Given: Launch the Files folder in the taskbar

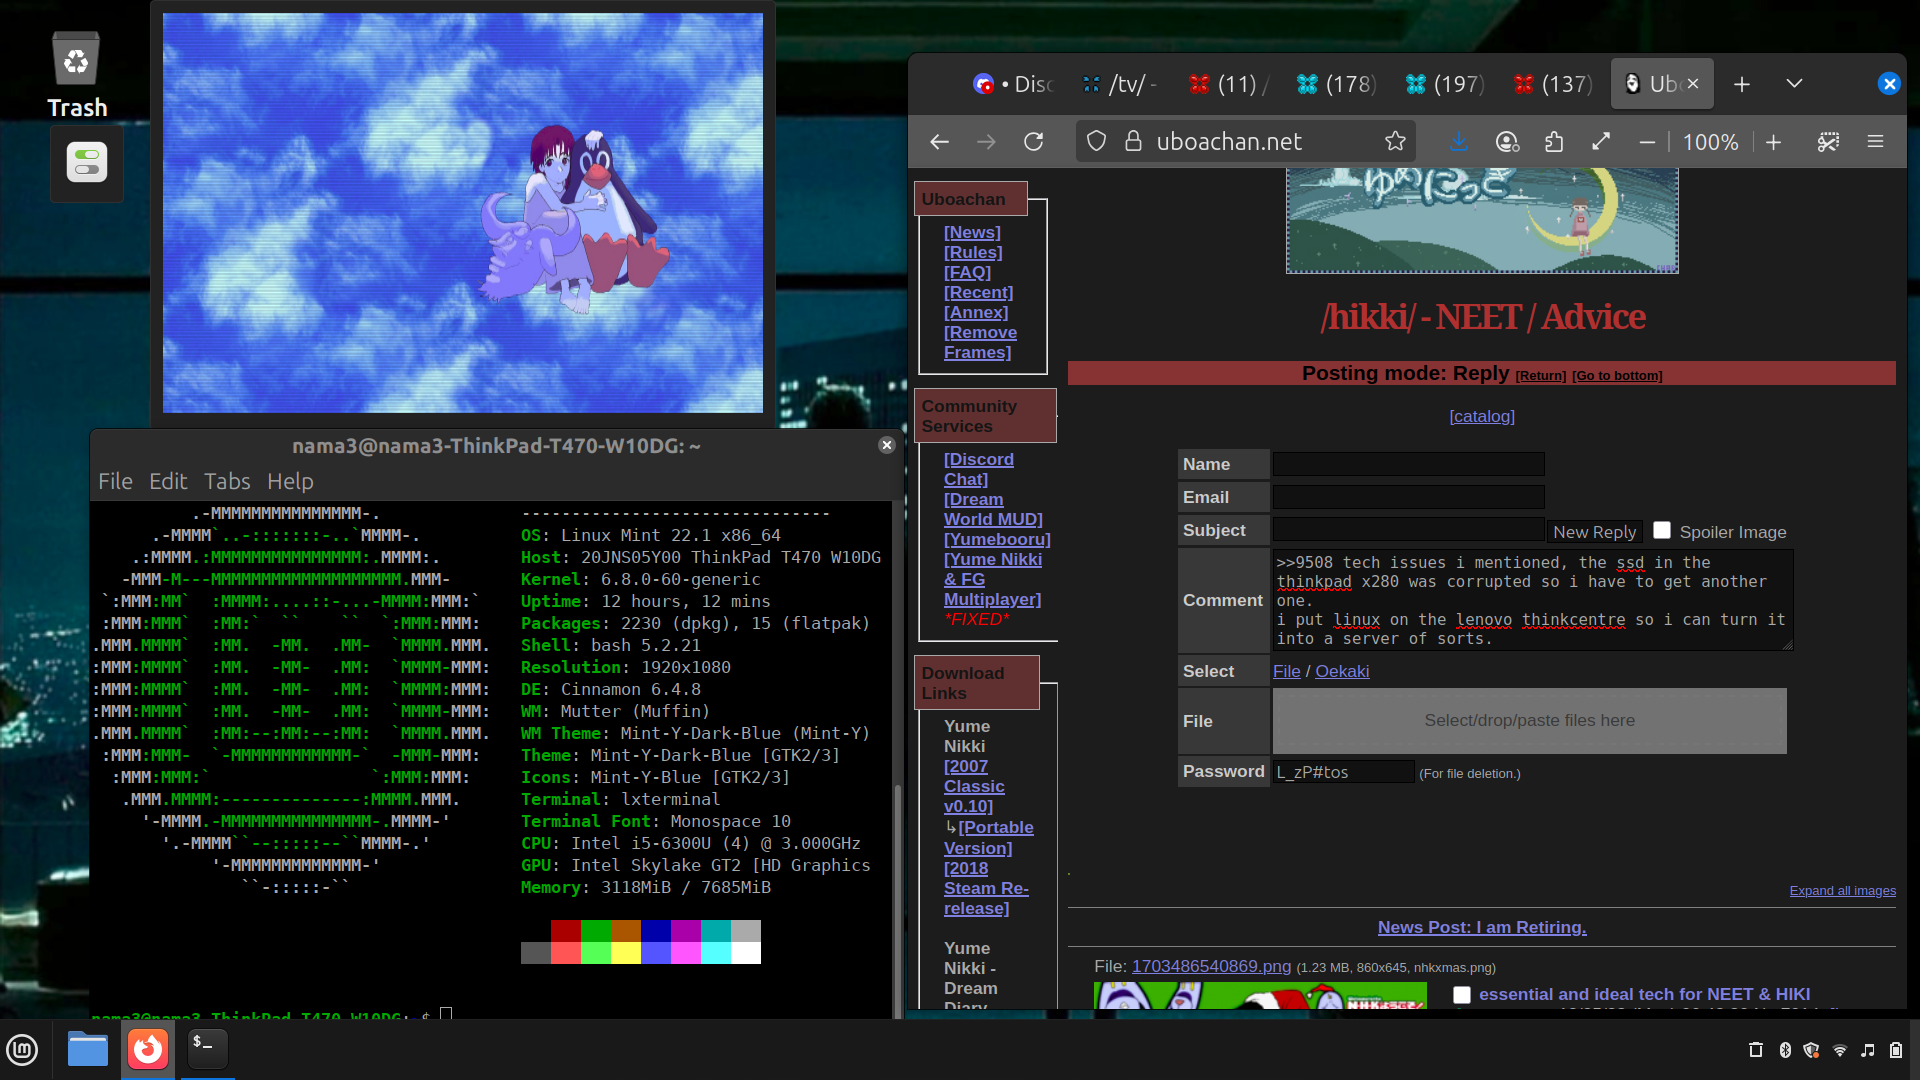Looking at the screenshot, I should coord(88,1049).
